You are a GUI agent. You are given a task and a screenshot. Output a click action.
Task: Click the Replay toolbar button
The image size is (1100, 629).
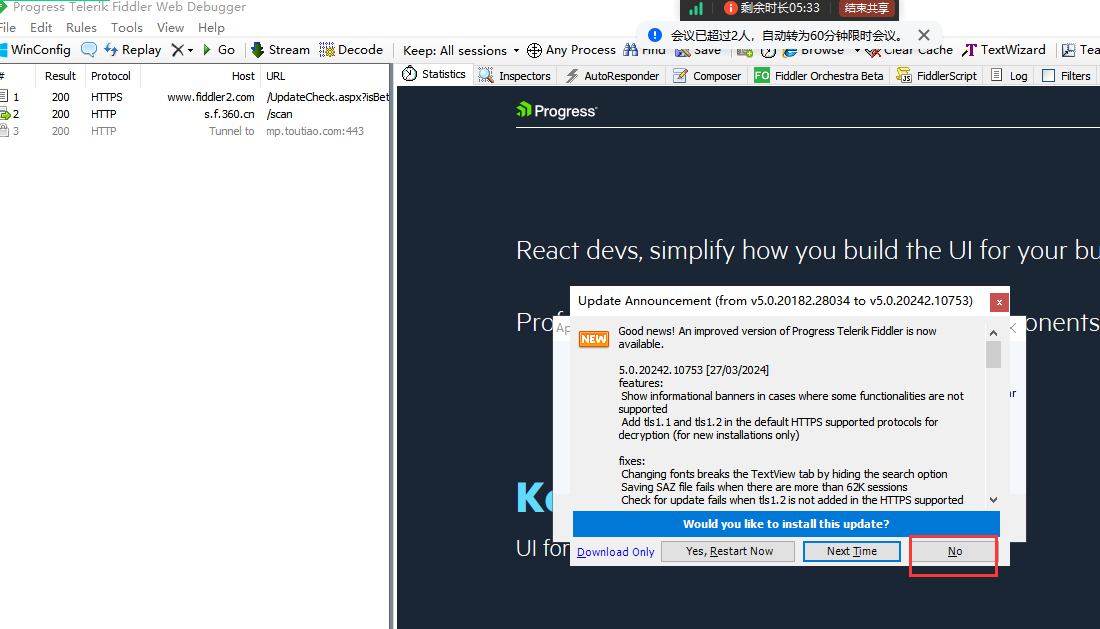point(133,50)
